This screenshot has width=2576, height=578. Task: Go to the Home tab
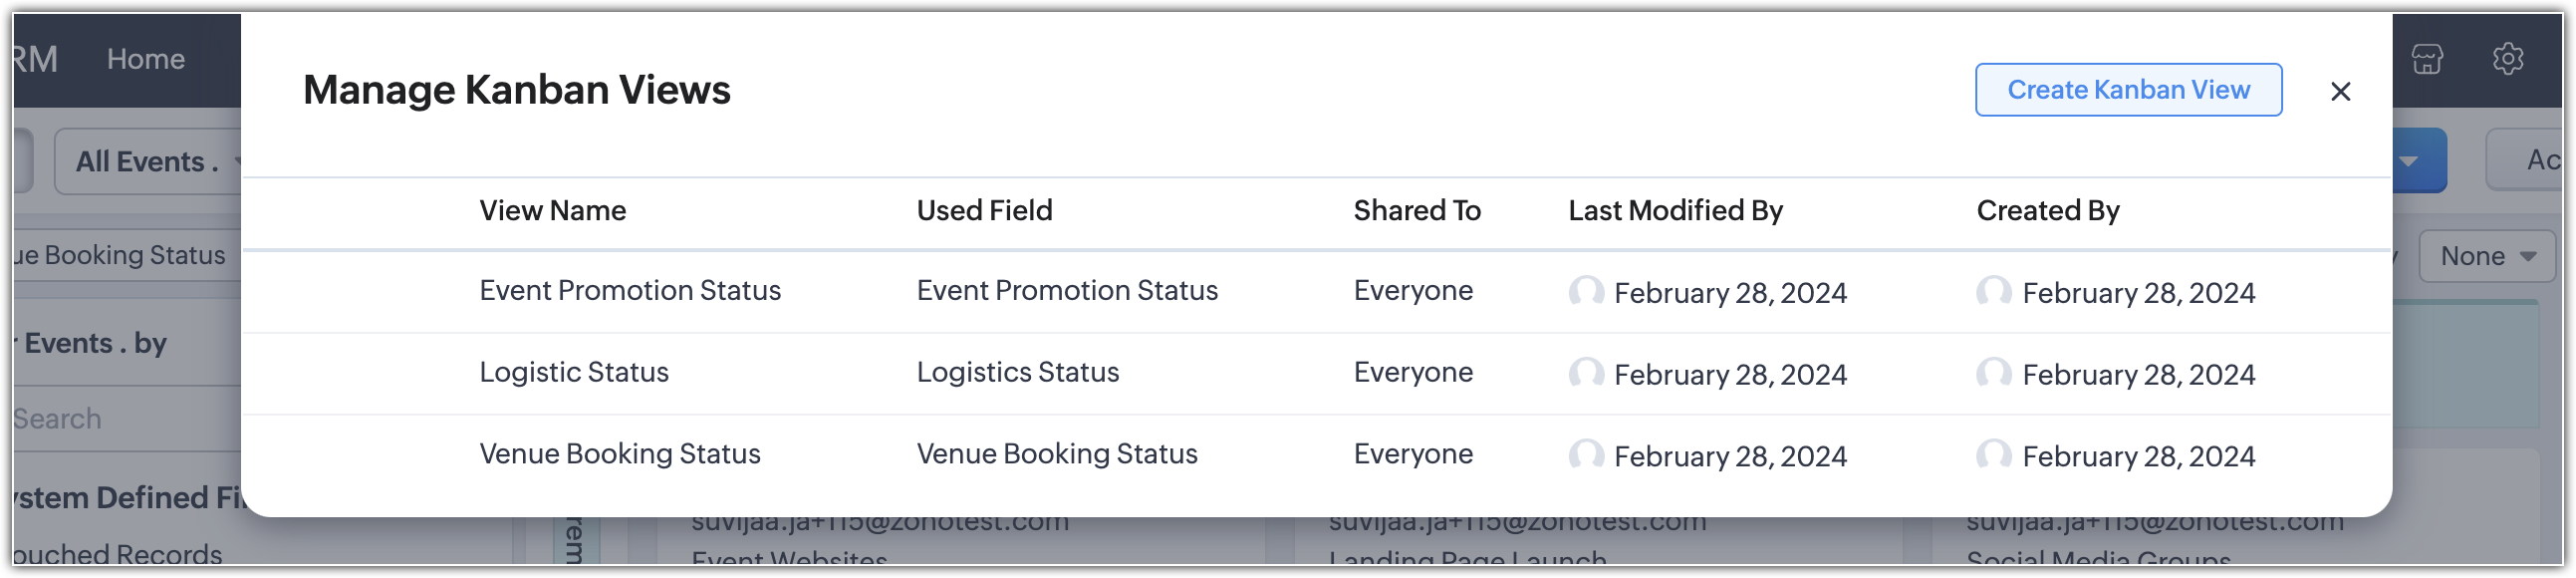pyautogui.click(x=145, y=59)
